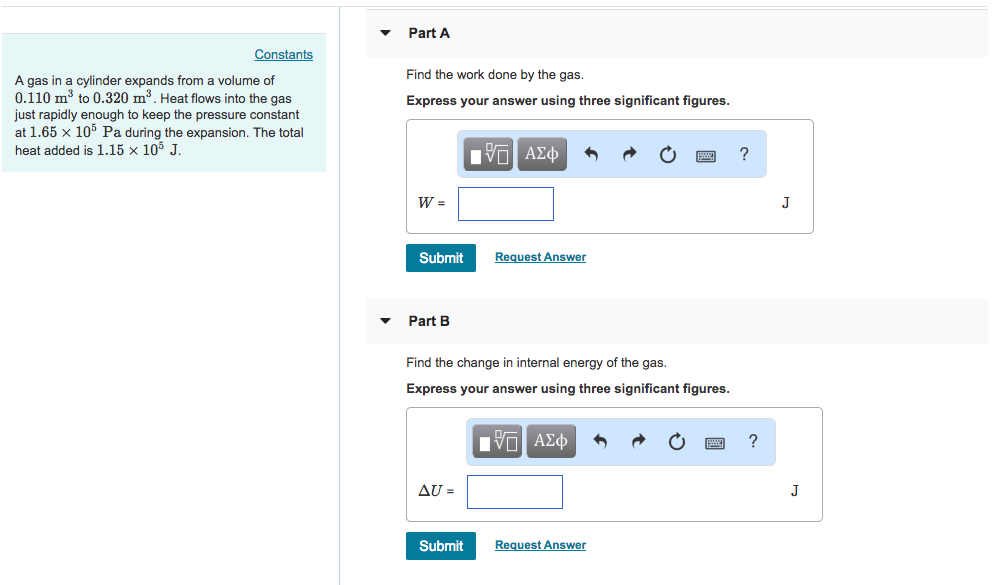
Task: Click the help question mark in Part A toolbar
Action: tap(743, 153)
